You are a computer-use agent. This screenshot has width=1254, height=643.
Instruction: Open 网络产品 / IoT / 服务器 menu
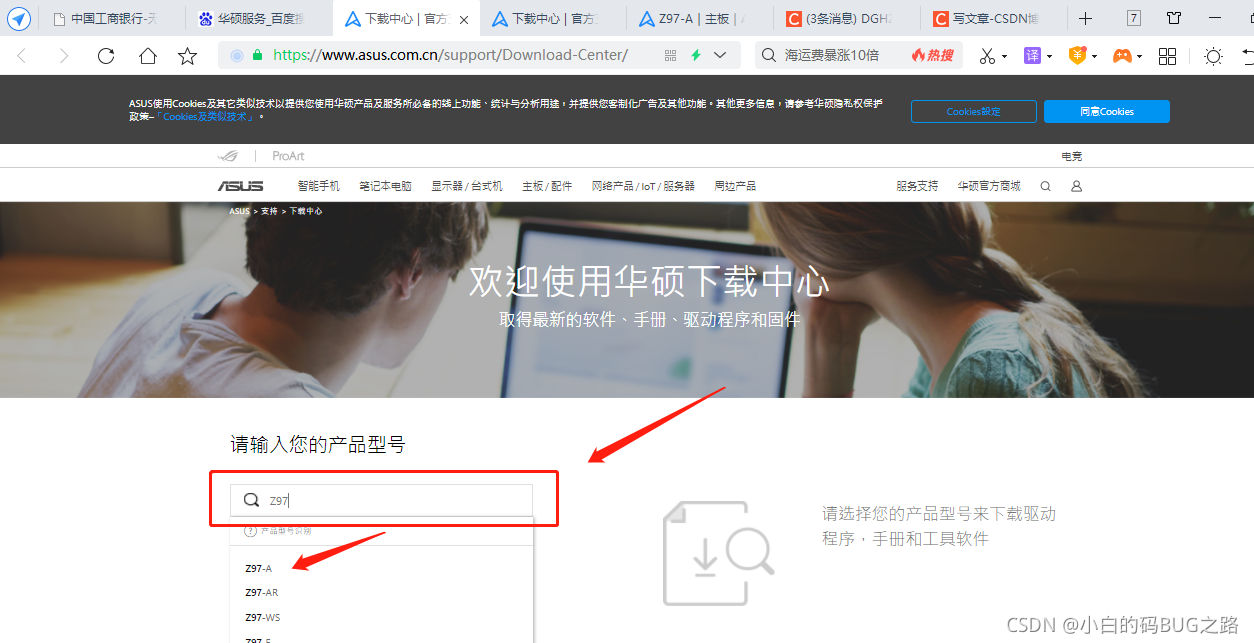pyautogui.click(x=643, y=186)
